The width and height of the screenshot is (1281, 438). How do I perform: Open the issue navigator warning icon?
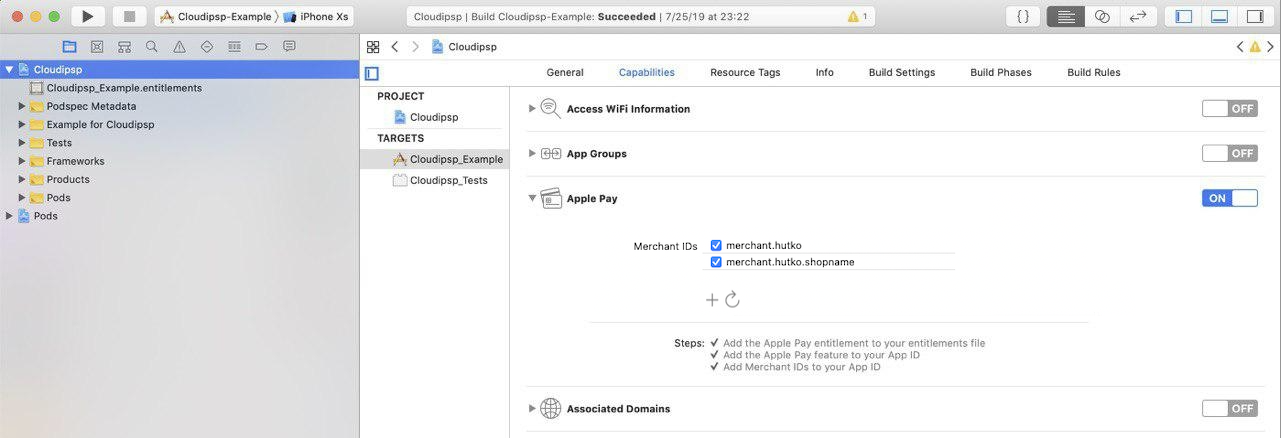pyautogui.click(x=179, y=47)
